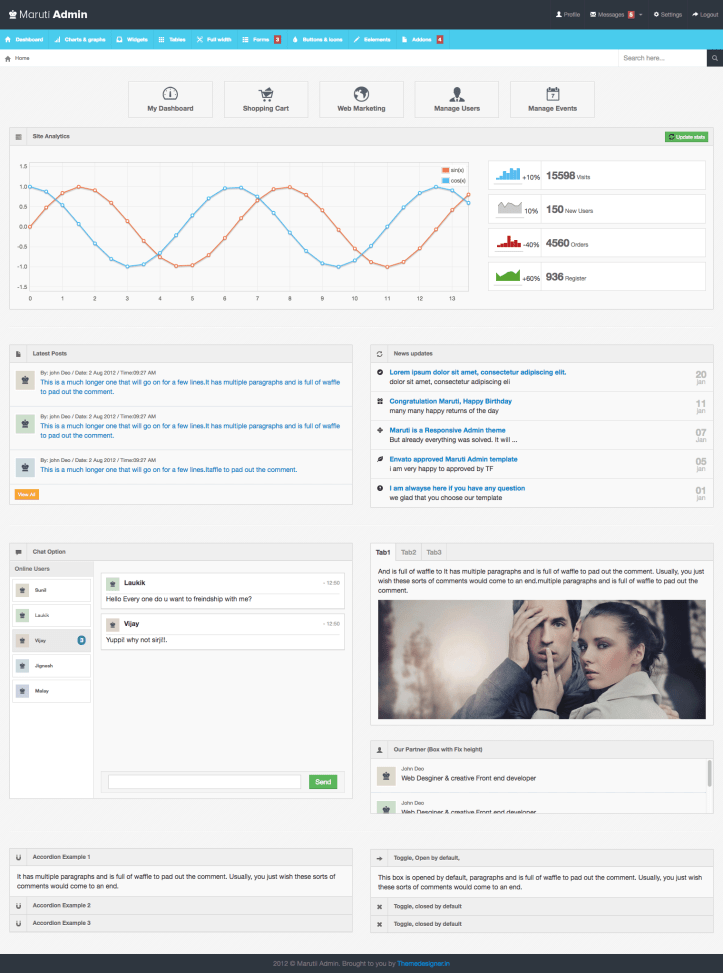The height and width of the screenshot is (973, 723).
Task: Open Charts & graphs menu item
Action: point(80,39)
